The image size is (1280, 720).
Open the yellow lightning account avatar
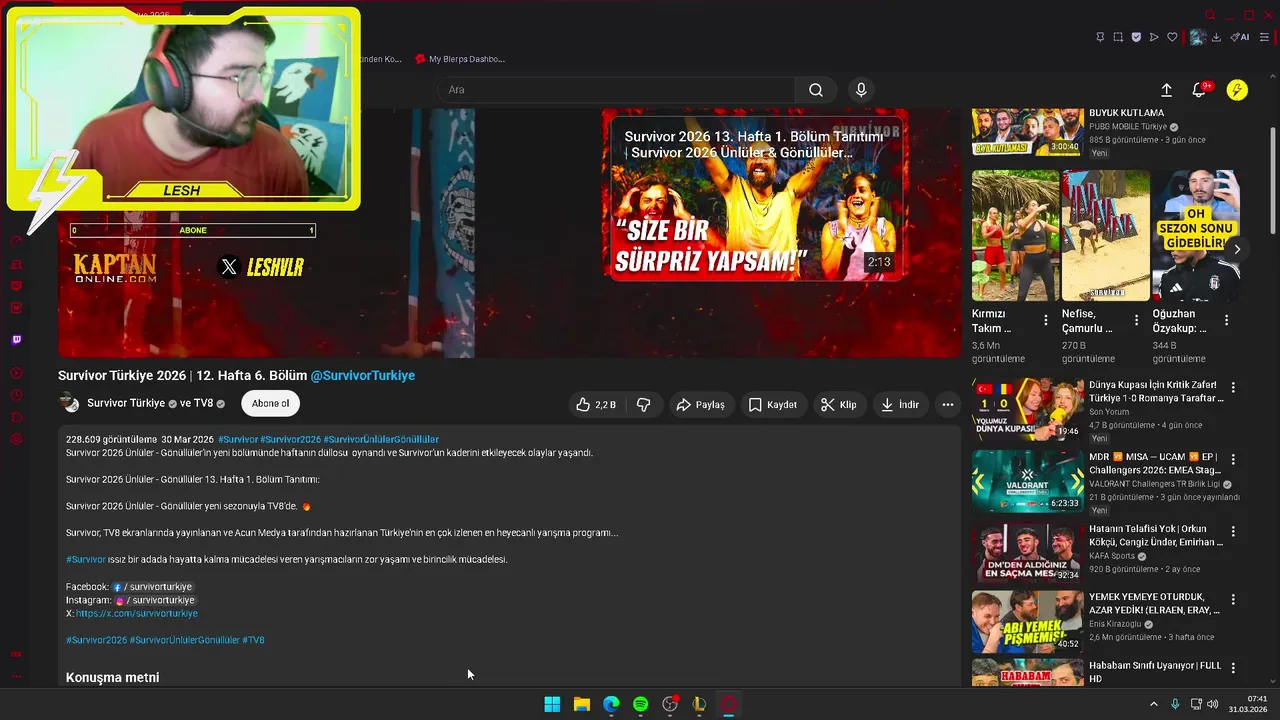pos(1237,90)
